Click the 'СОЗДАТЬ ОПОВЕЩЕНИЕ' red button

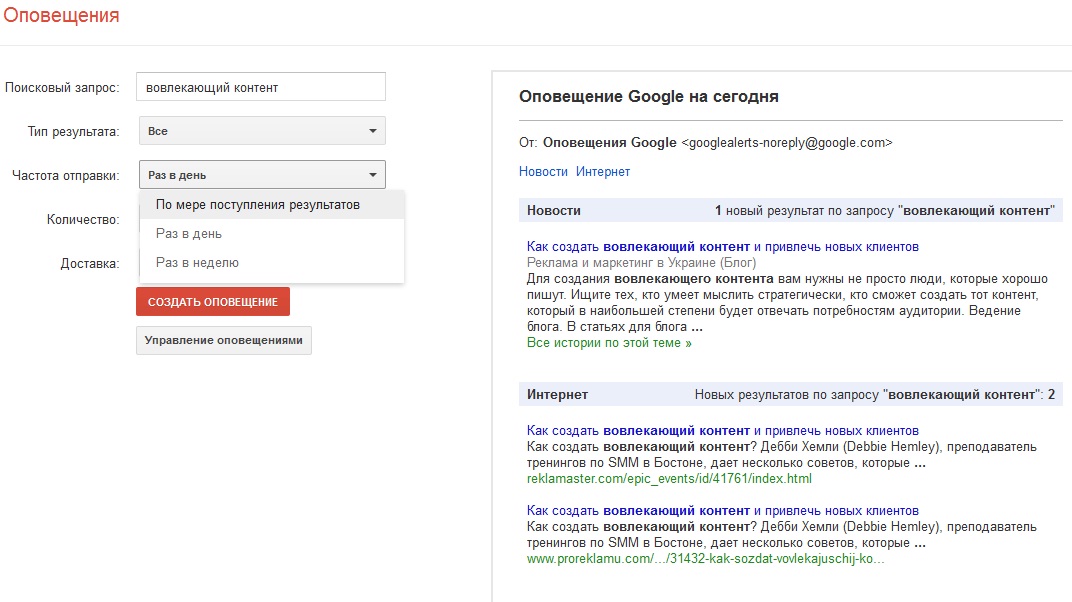click(x=213, y=301)
